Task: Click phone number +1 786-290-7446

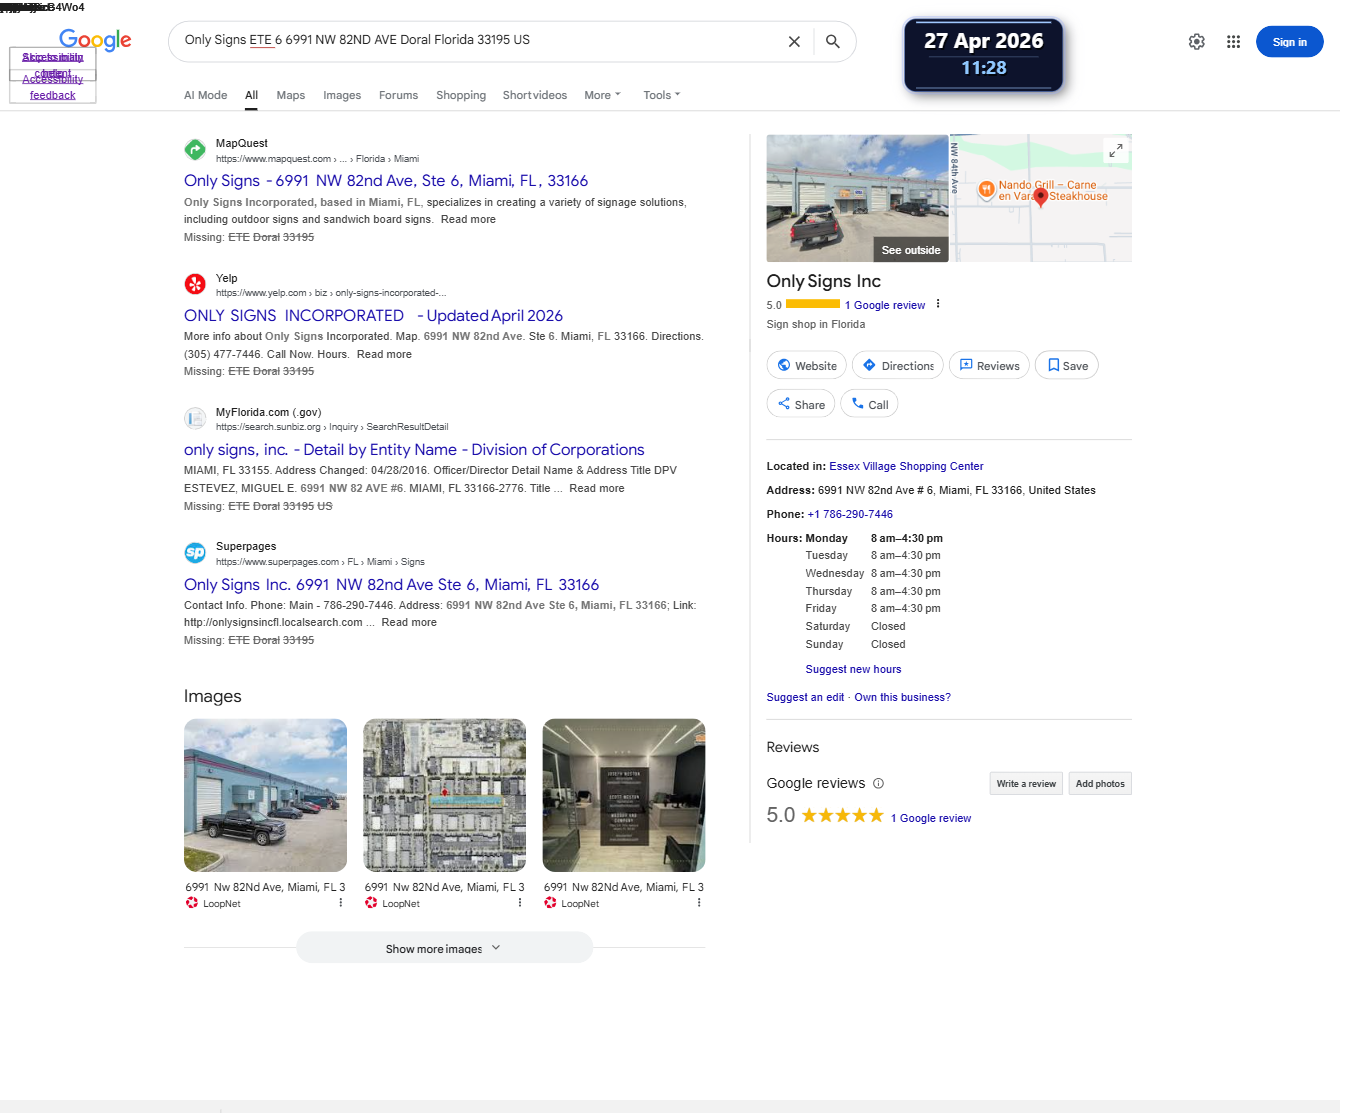Action: [850, 514]
